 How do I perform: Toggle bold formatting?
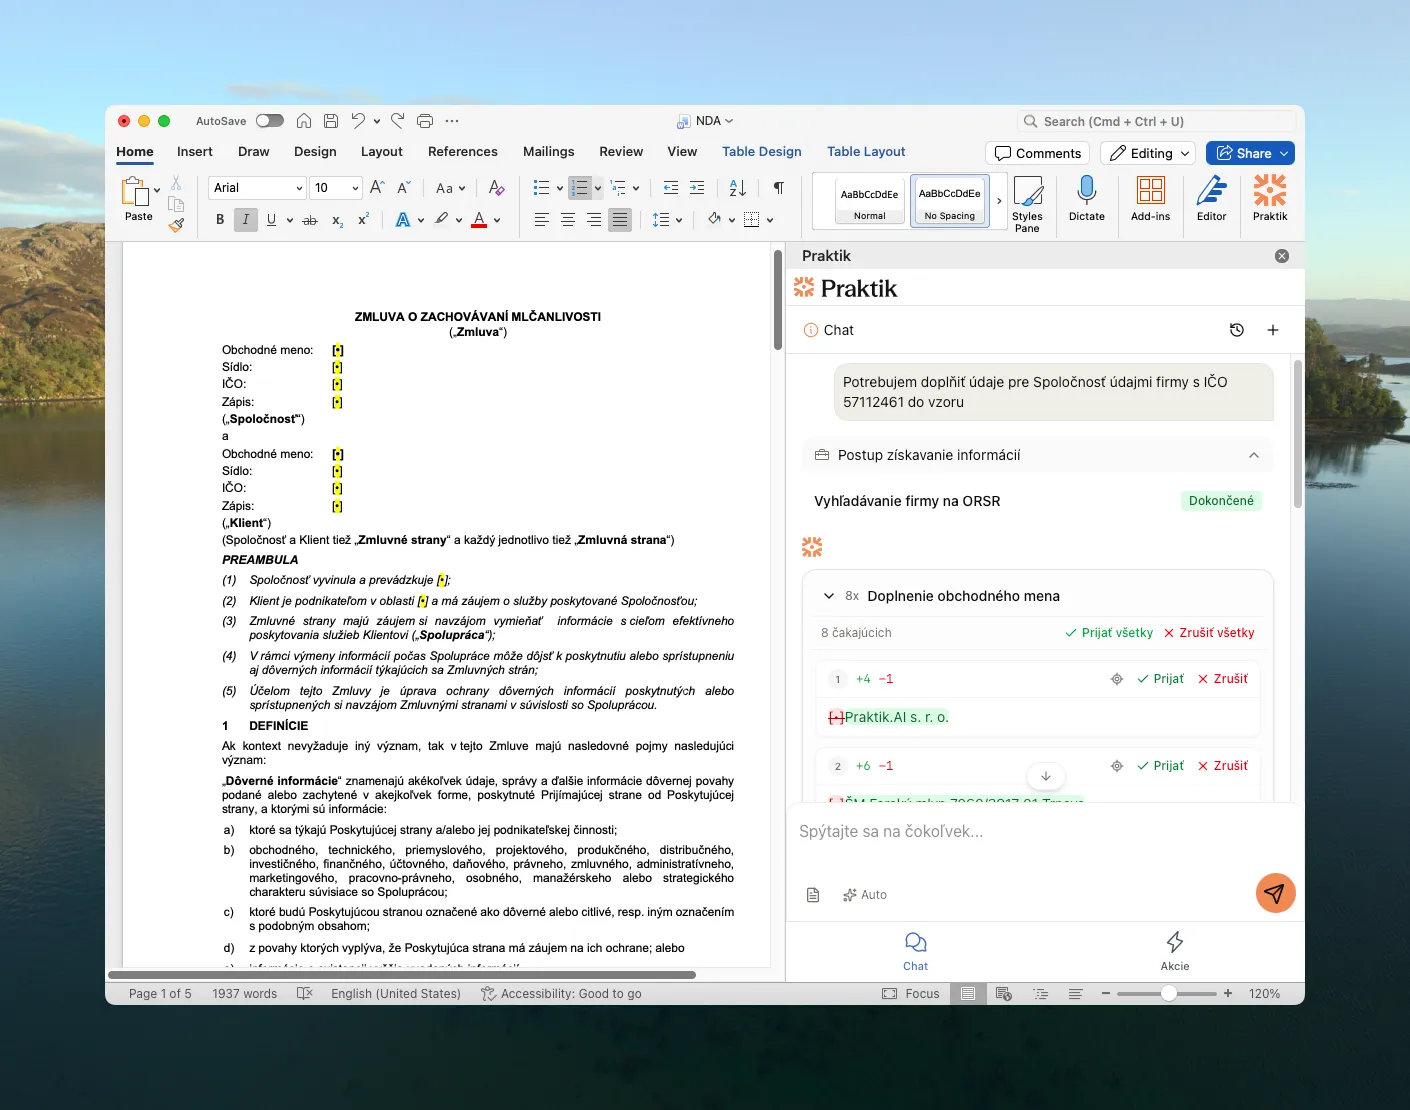pyautogui.click(x=220, y=220)
